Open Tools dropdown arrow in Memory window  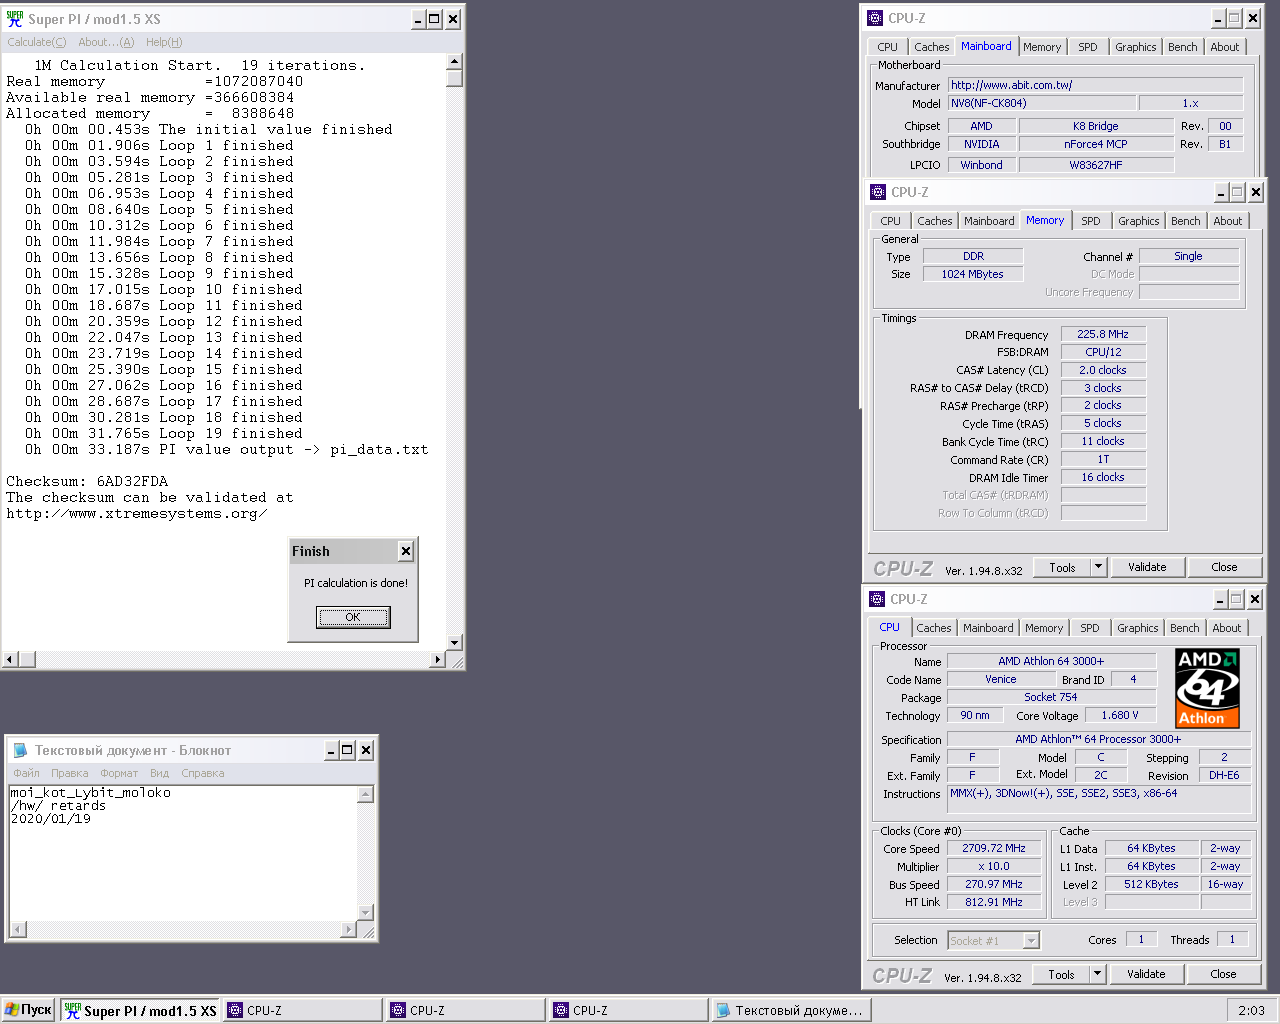click(x=1098, y=567)
